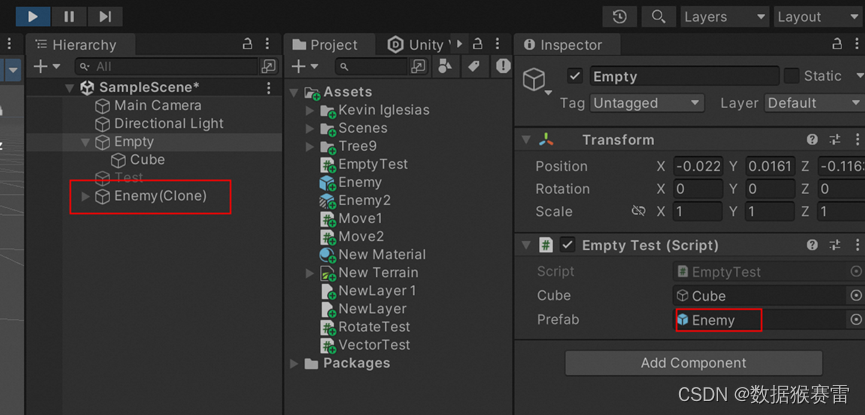Screen dimensions: 865x415
Task: Click the object name field Empty
Action: click(x=684, y=76)
